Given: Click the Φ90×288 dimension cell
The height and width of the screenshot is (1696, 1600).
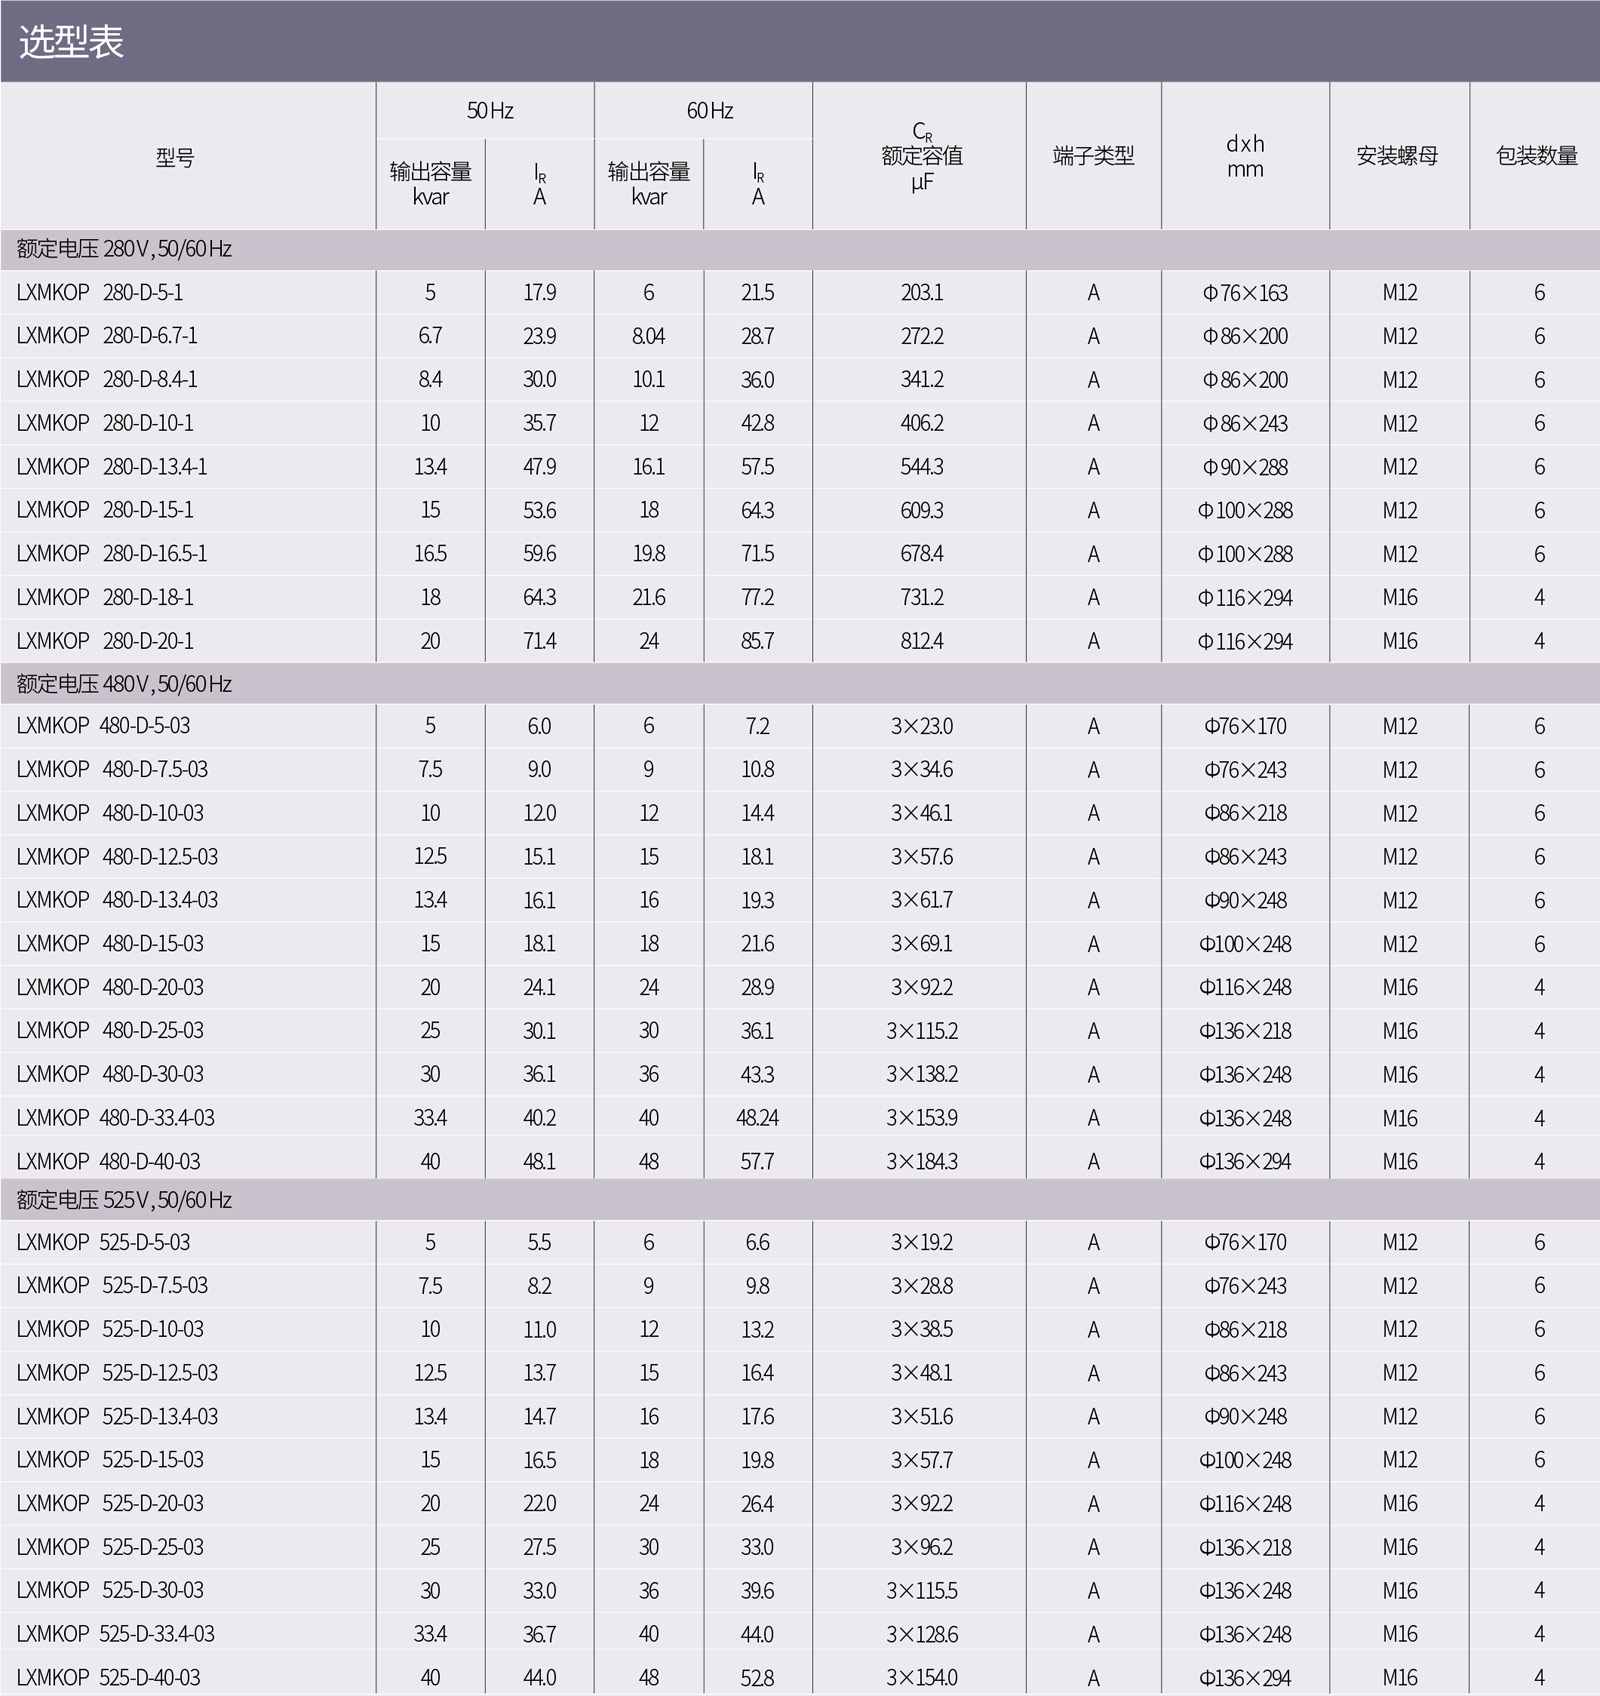Looking at the screenshot, I should point(1245,467).
